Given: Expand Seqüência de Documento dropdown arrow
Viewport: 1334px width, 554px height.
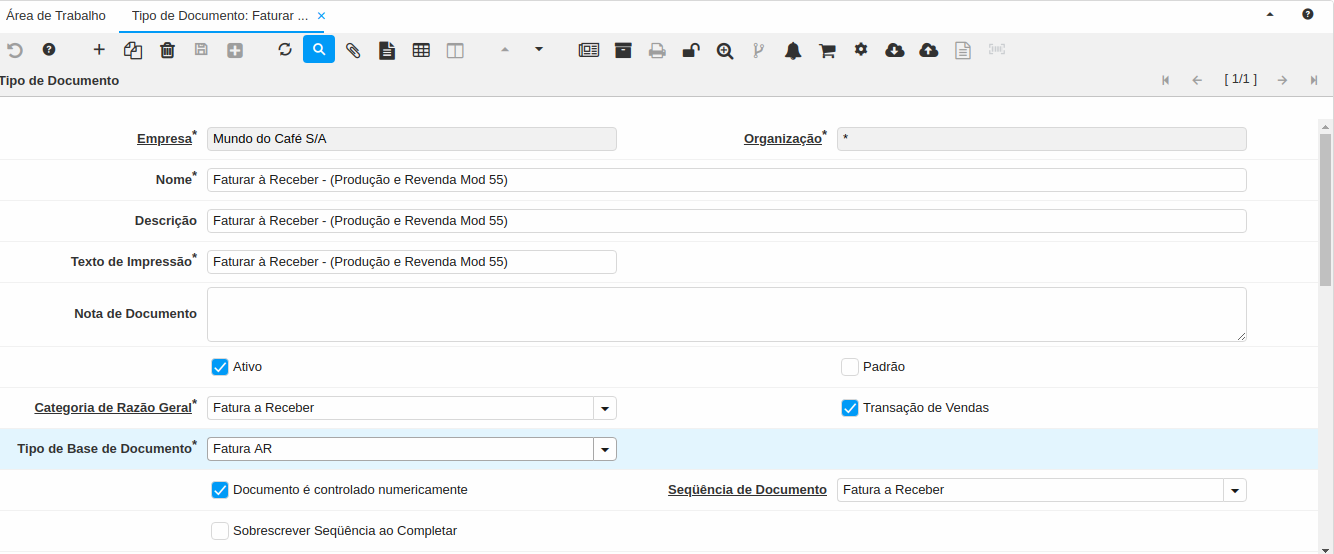Looking at the screenshot, I should [1235, 490].
